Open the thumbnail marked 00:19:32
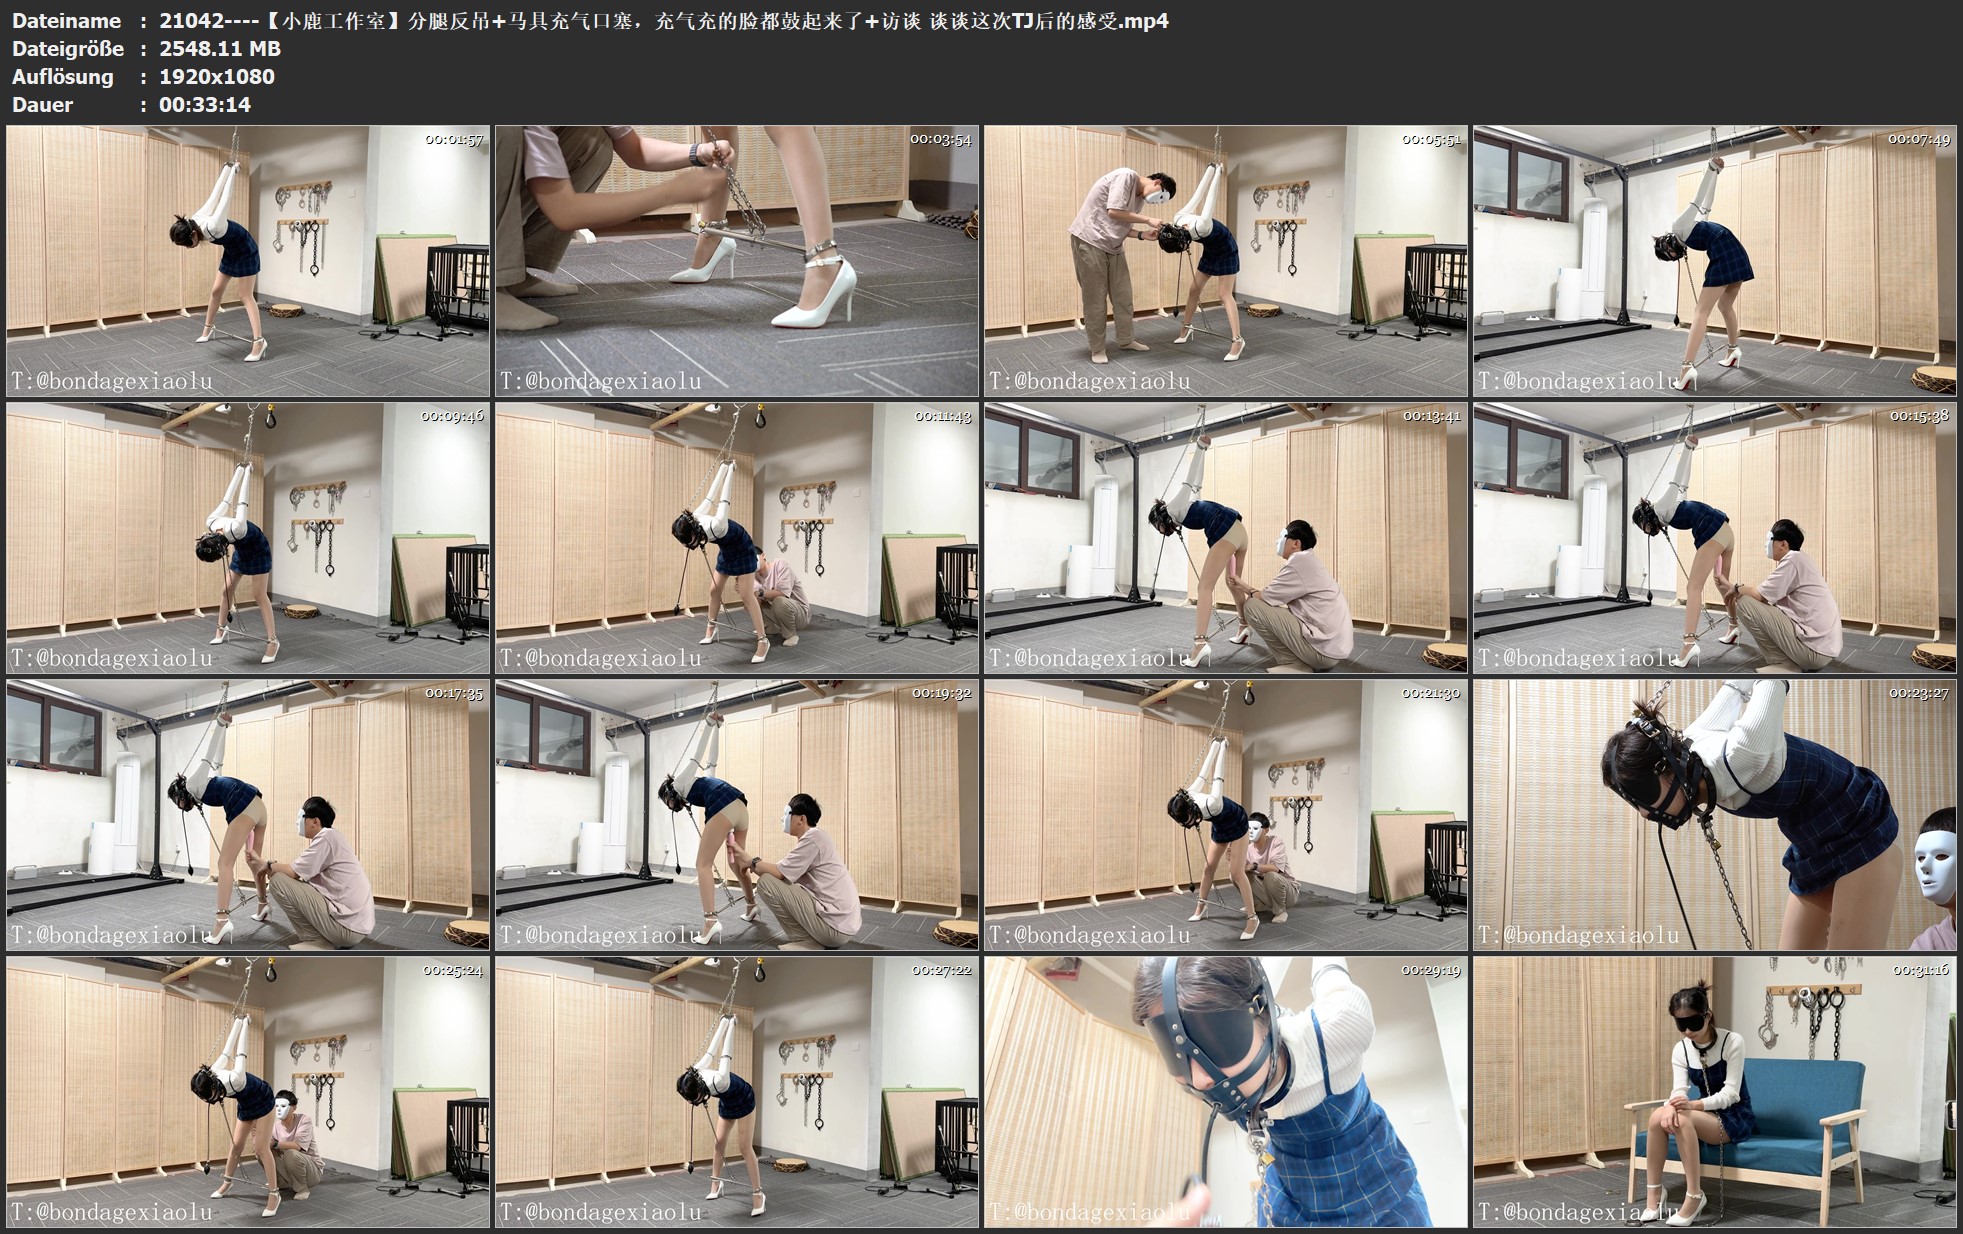 [x=737, y=815]
